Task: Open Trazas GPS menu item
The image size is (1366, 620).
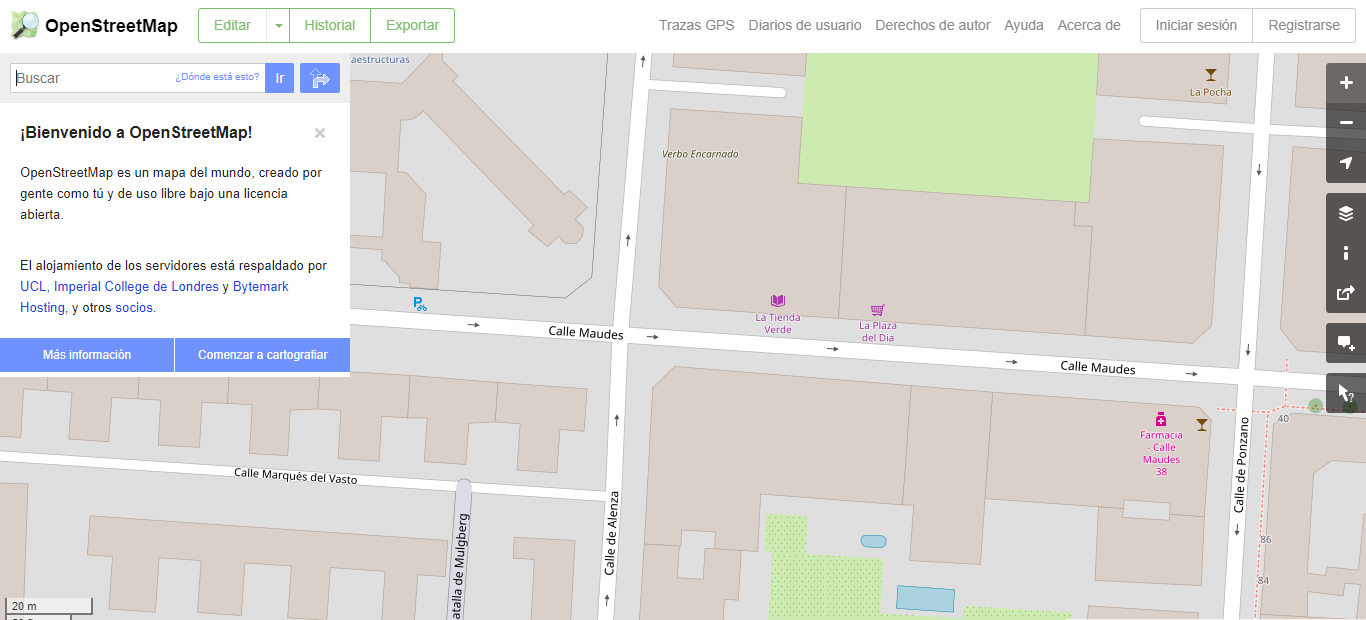Action: 696,26
